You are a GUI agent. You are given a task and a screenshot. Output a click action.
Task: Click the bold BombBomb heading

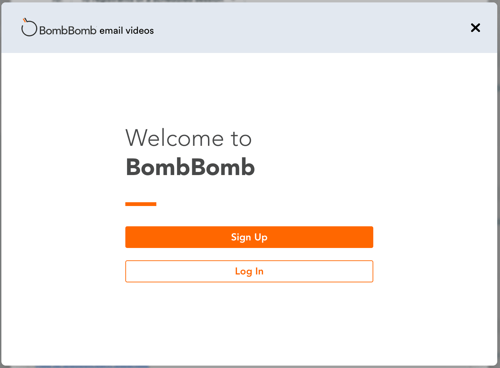click(x=190, y=167)
